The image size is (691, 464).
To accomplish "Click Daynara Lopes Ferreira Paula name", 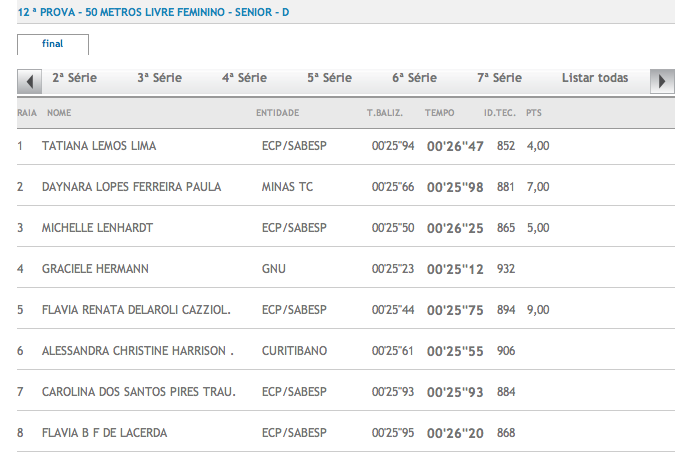I will pyautogui.click(x=131, y=187).
